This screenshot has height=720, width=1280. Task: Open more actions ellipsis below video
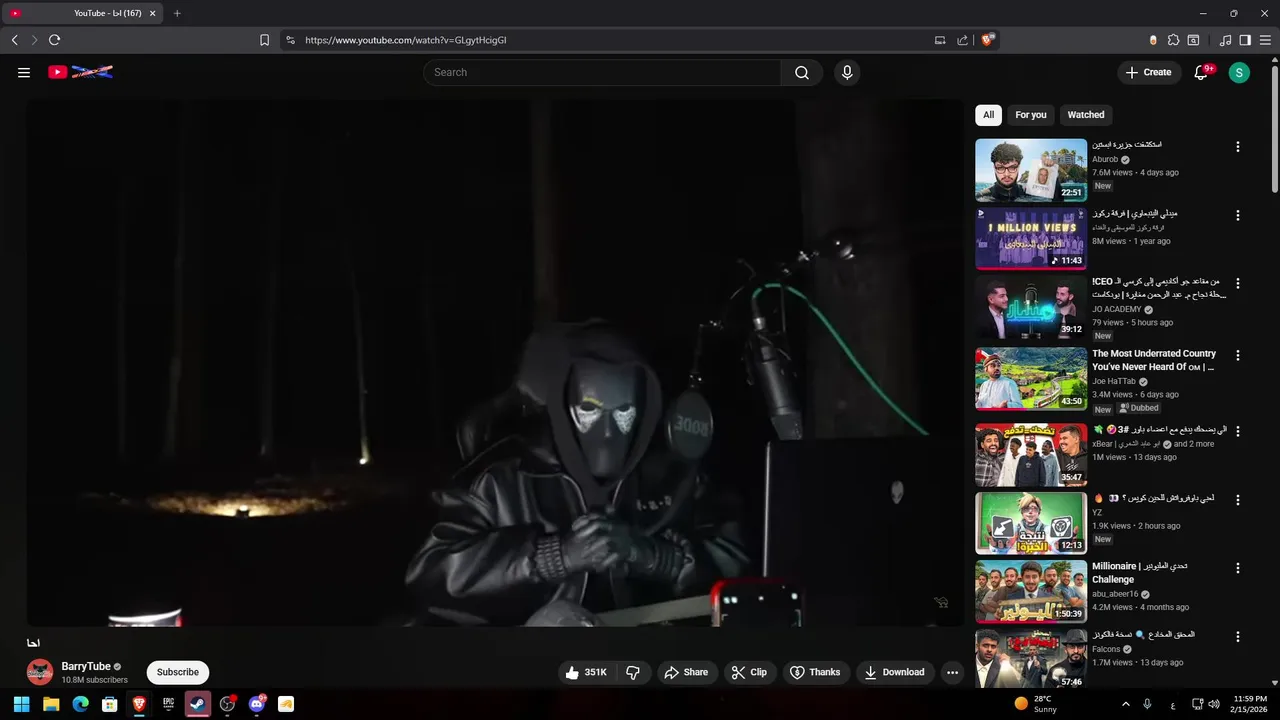pyautogui.click(x=952, y=672)
